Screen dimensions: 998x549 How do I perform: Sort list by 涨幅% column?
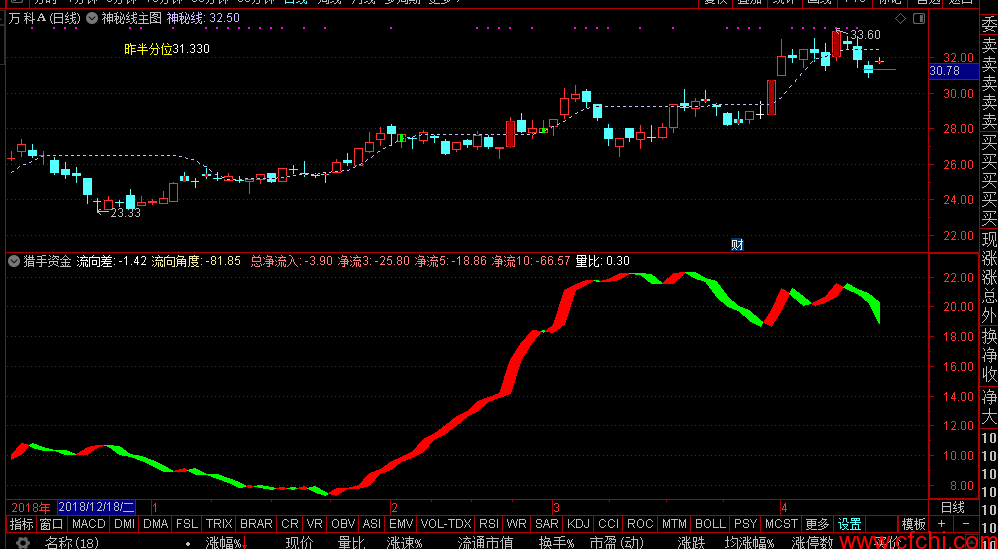(x=223, y=543)
